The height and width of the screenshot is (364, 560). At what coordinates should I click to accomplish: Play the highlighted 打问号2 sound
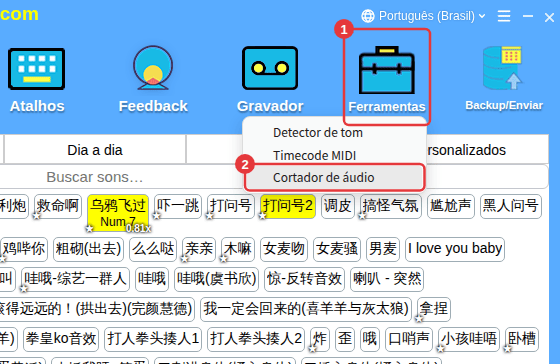[288, 206]
